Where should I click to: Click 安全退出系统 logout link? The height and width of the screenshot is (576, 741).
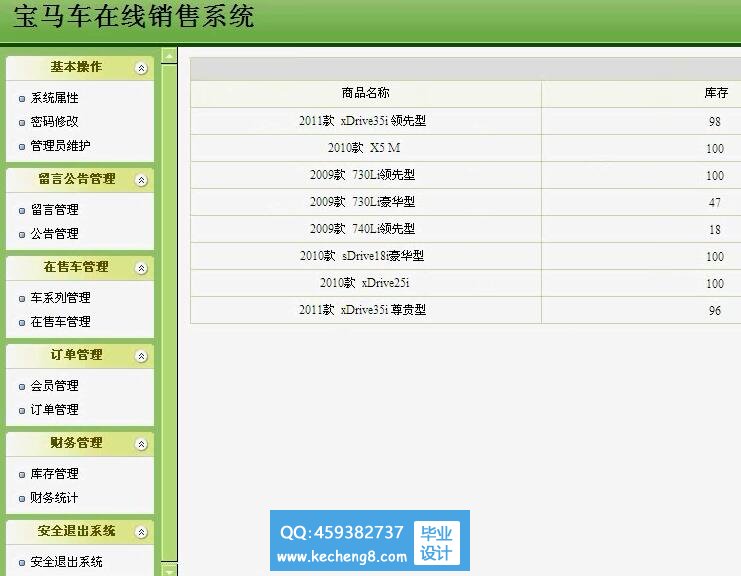click(x=66, y=562)
